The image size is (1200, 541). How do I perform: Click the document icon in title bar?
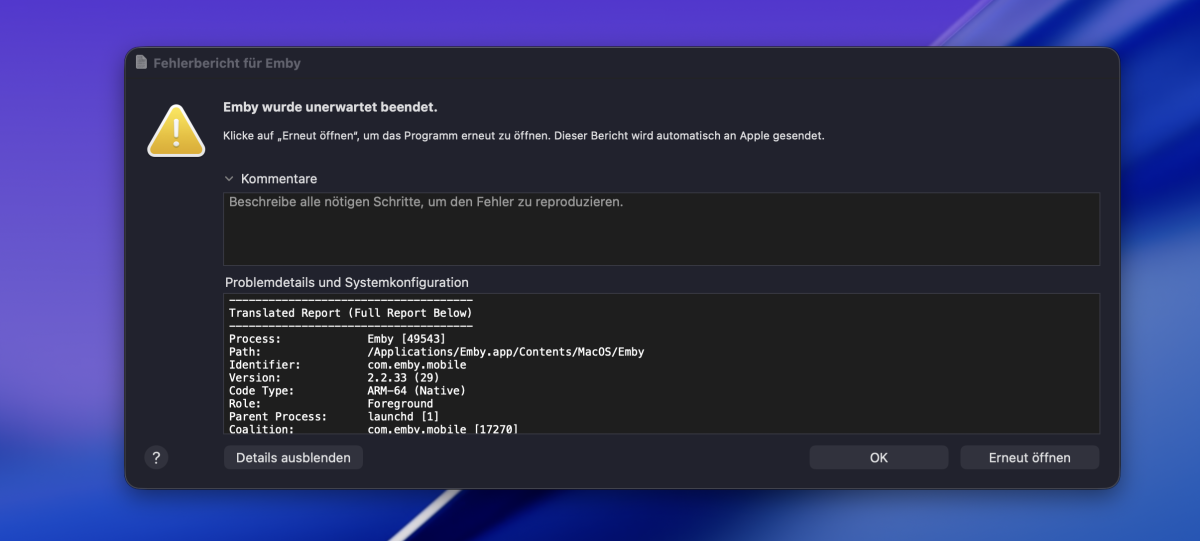141,63
